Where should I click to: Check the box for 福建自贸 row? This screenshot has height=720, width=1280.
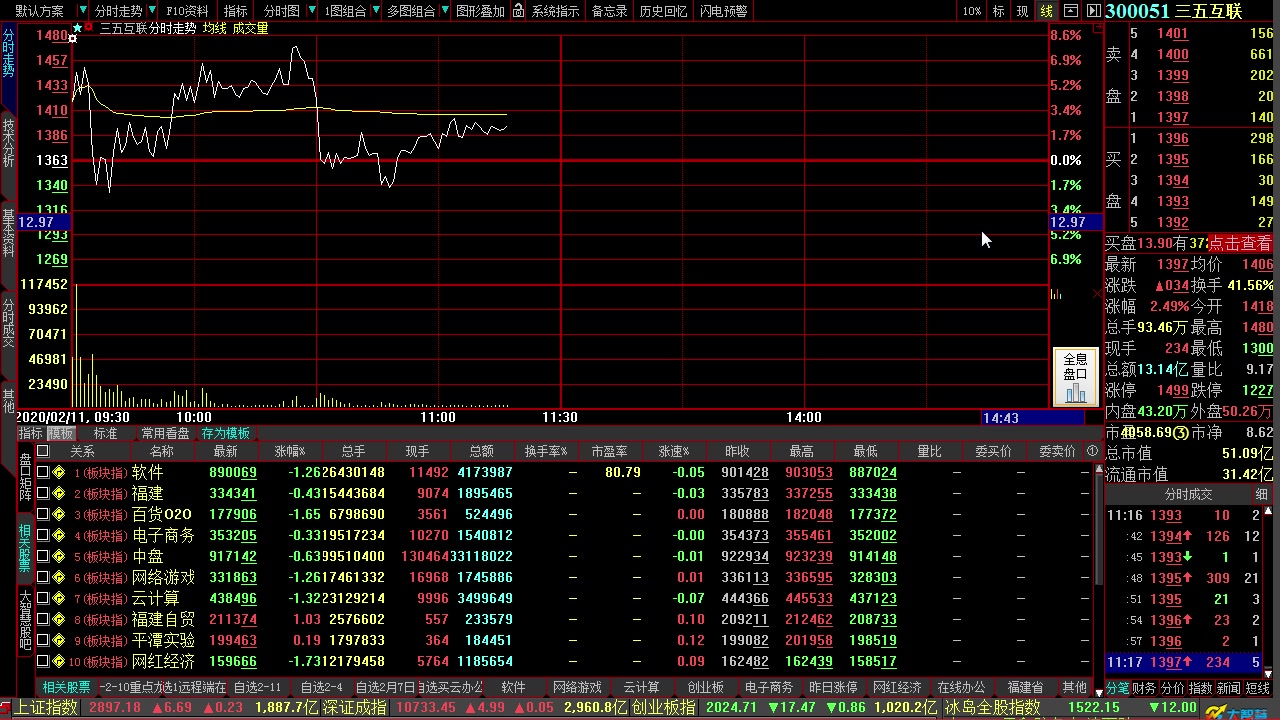[x=42, y=619]
